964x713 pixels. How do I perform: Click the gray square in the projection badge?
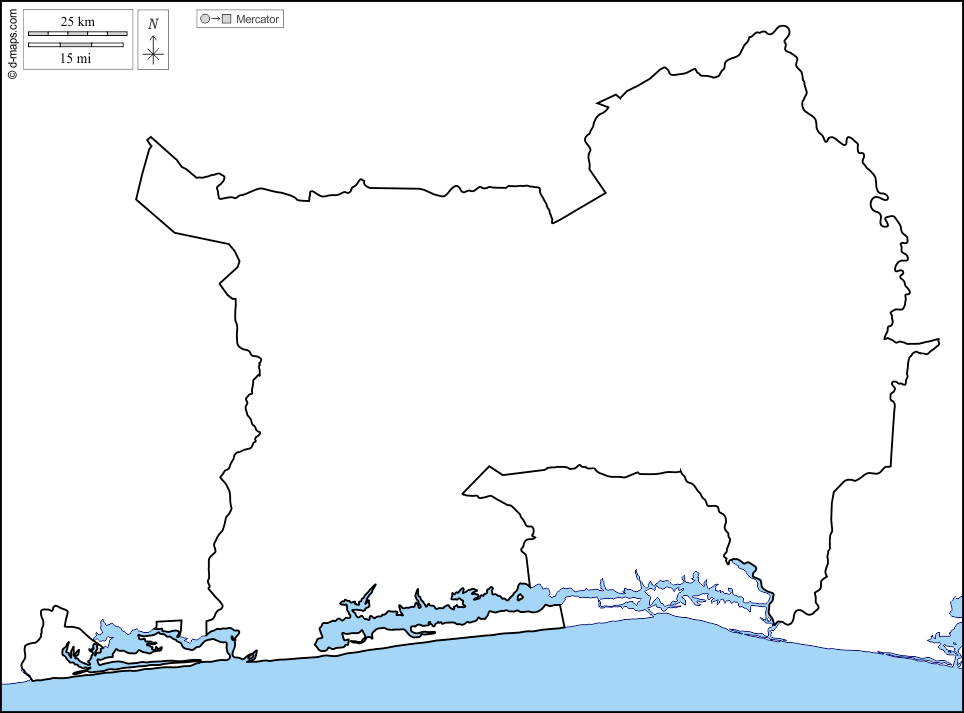point(226,19)
